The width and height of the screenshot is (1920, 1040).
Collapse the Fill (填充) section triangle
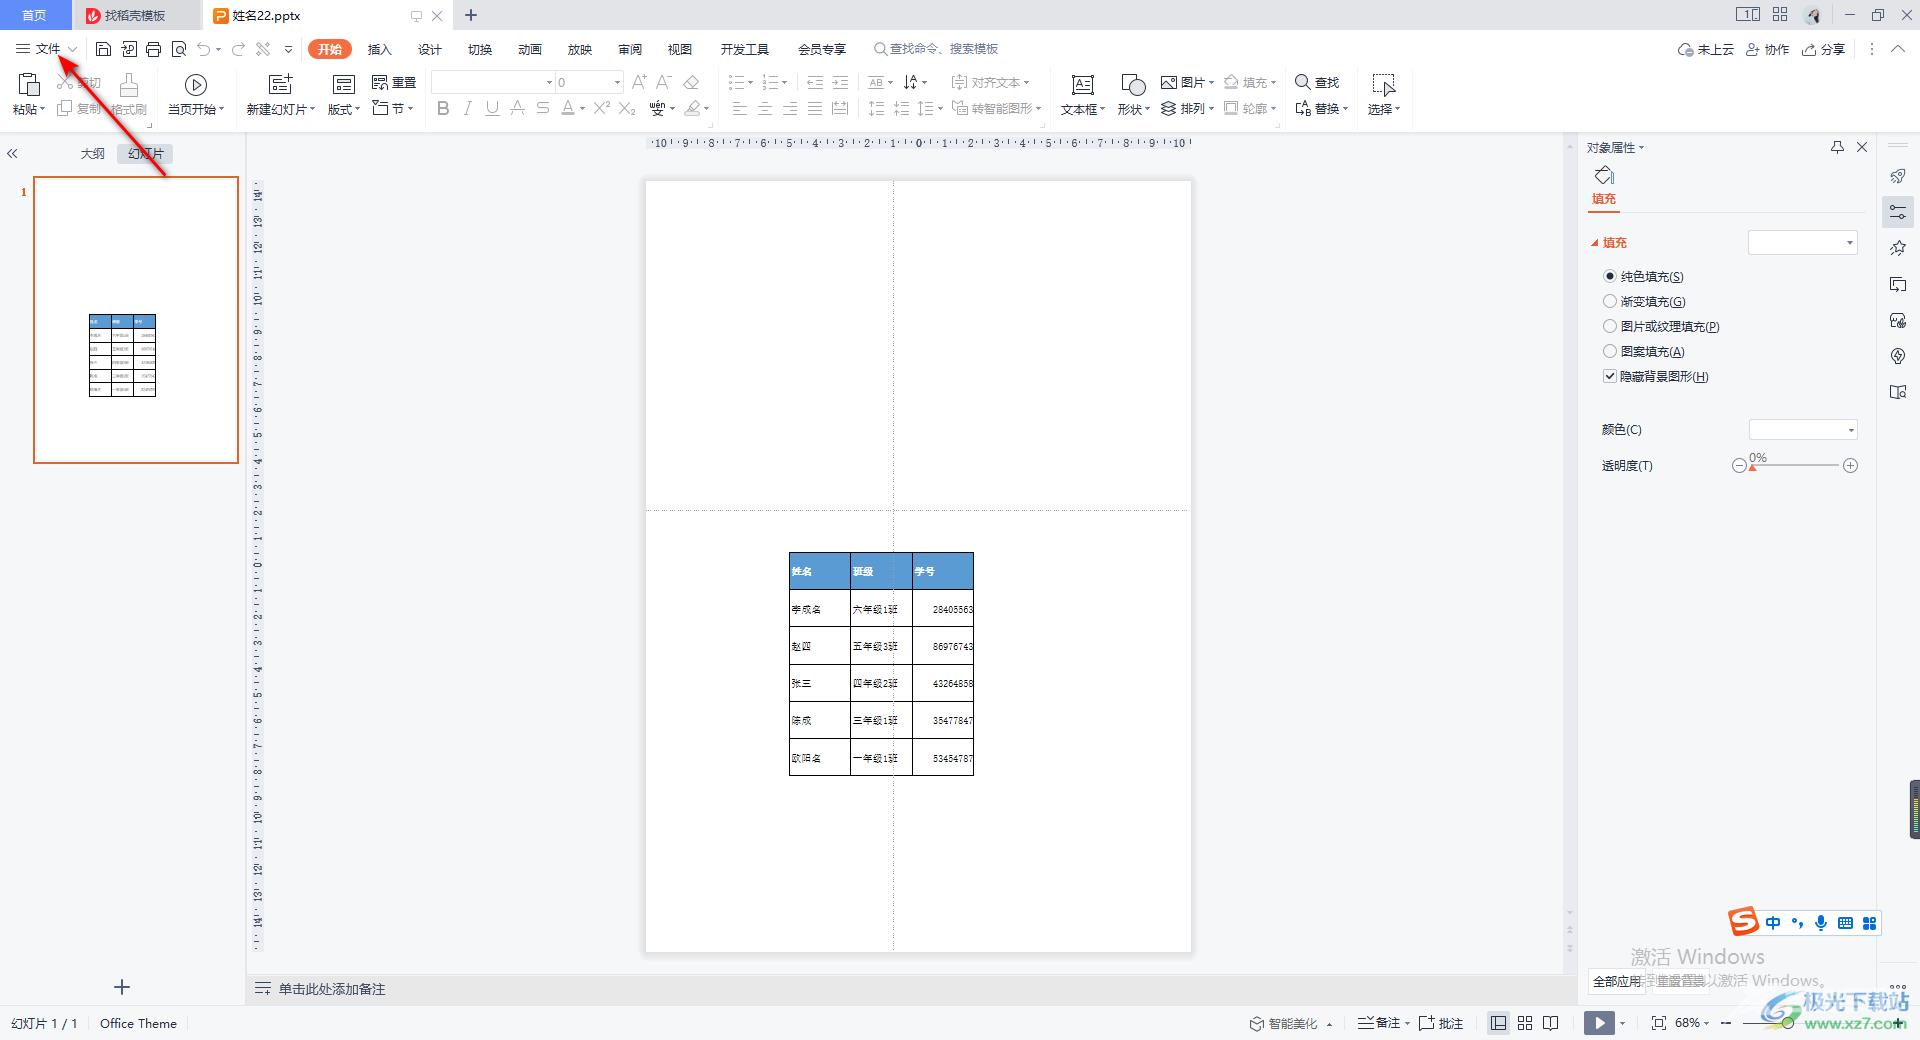coord(1595,243)
